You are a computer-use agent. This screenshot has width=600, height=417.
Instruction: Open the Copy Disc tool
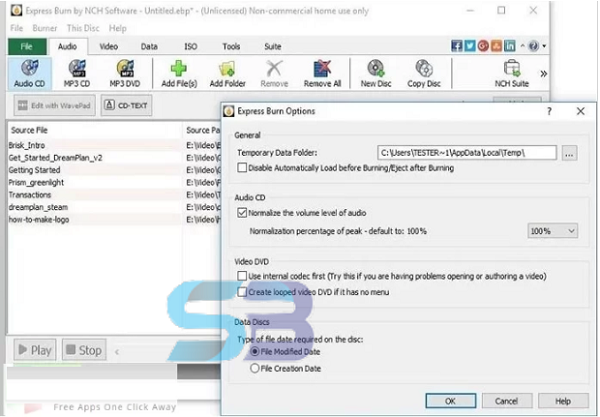pos(424,74)
